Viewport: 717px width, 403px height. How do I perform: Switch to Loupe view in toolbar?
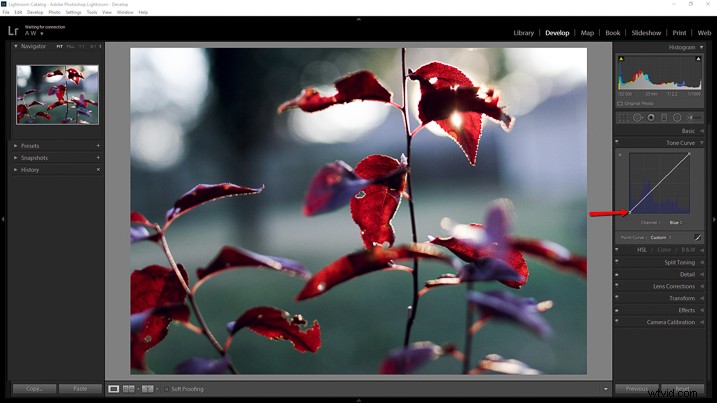(x=113, y=389)
